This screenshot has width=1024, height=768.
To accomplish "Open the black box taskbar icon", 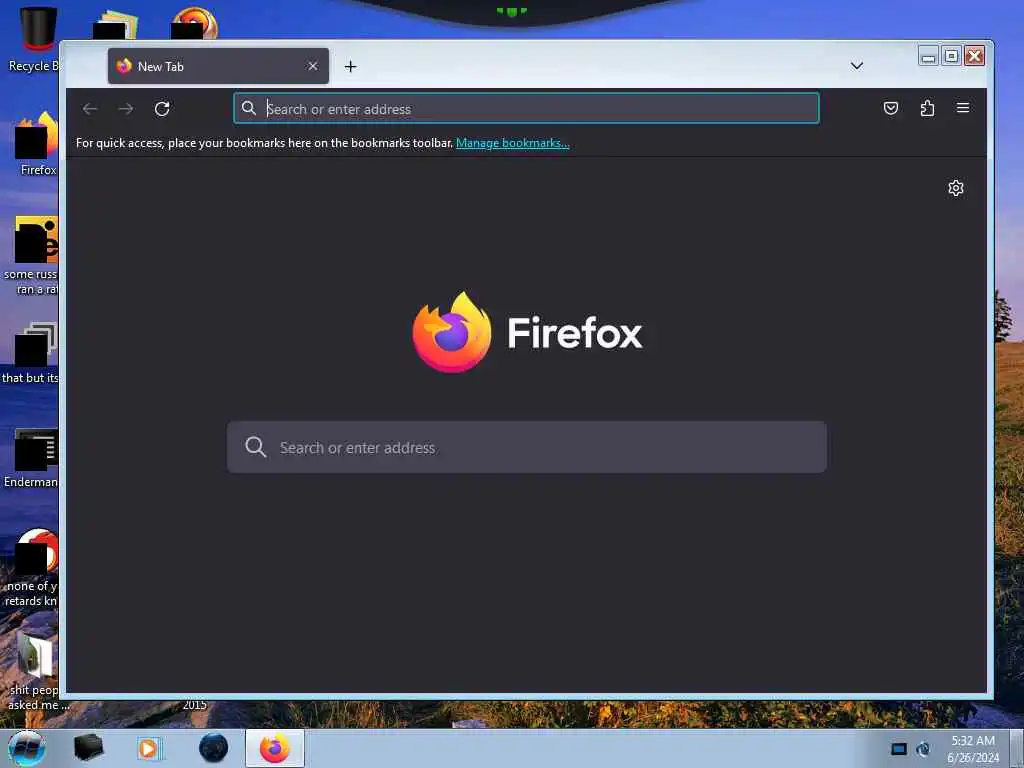I will tap(88, 748).
